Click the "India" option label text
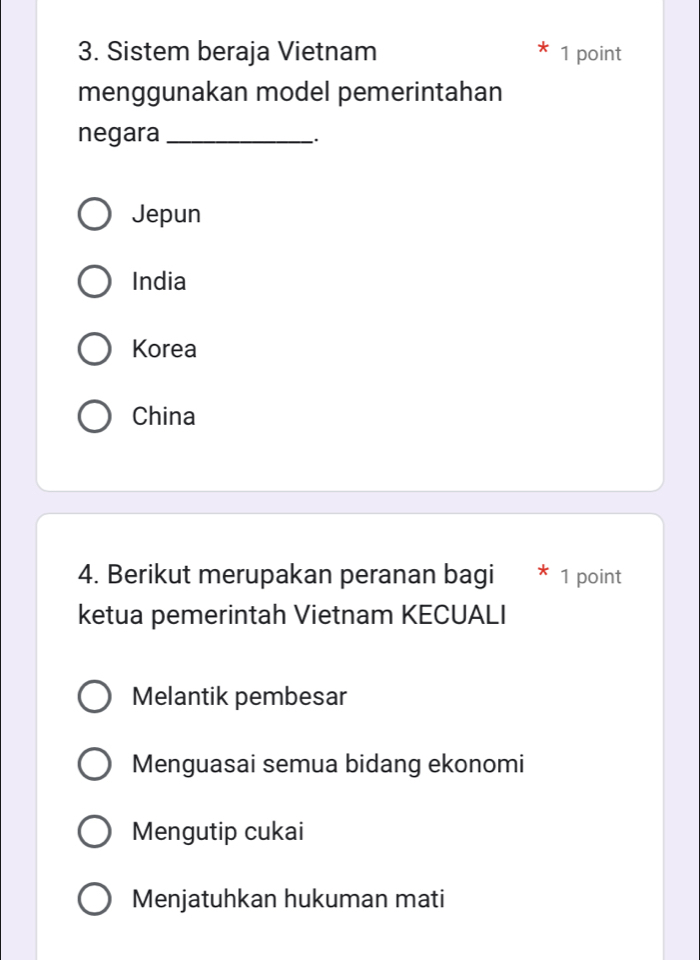The height and width of the screenshot is (960, 700). pyautogui.click(x=159, y=283)
